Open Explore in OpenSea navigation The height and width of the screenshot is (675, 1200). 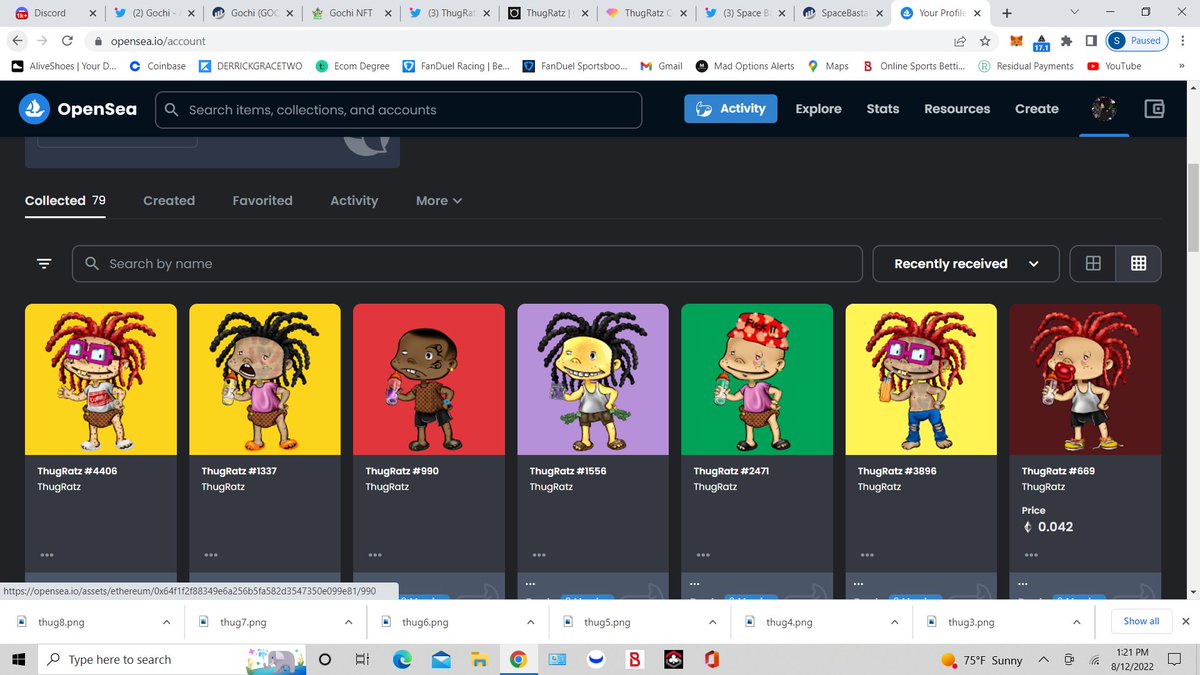tap(818, 109)
